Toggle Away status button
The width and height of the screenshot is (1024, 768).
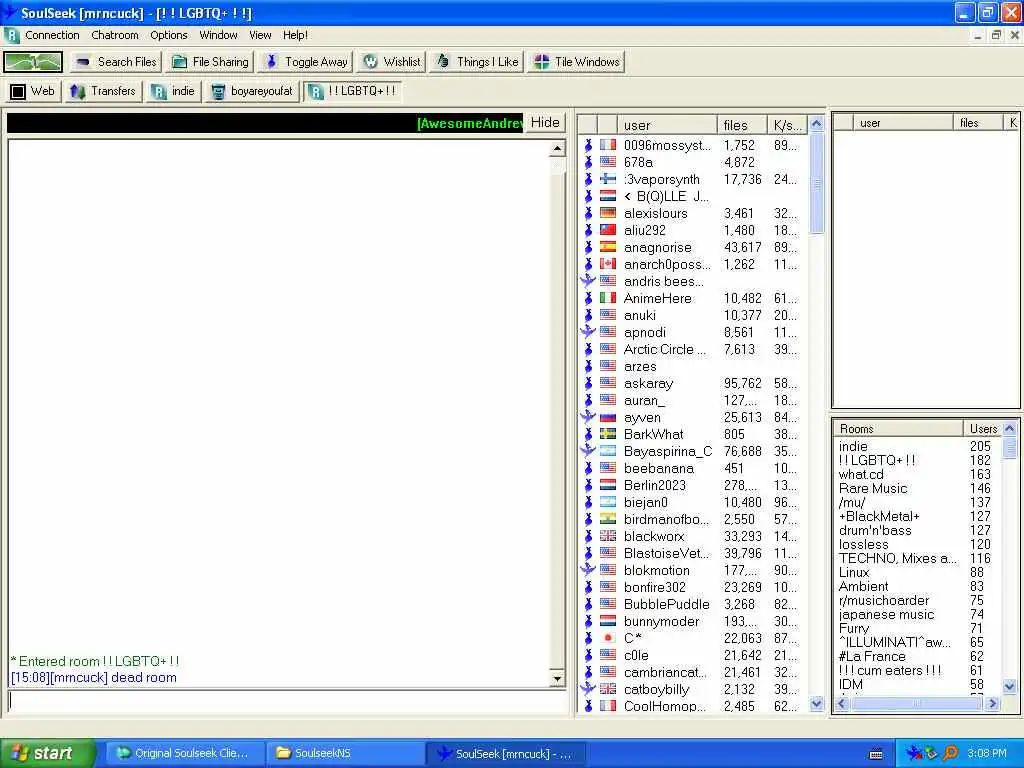pyautogui.click(x=306, y=62)
